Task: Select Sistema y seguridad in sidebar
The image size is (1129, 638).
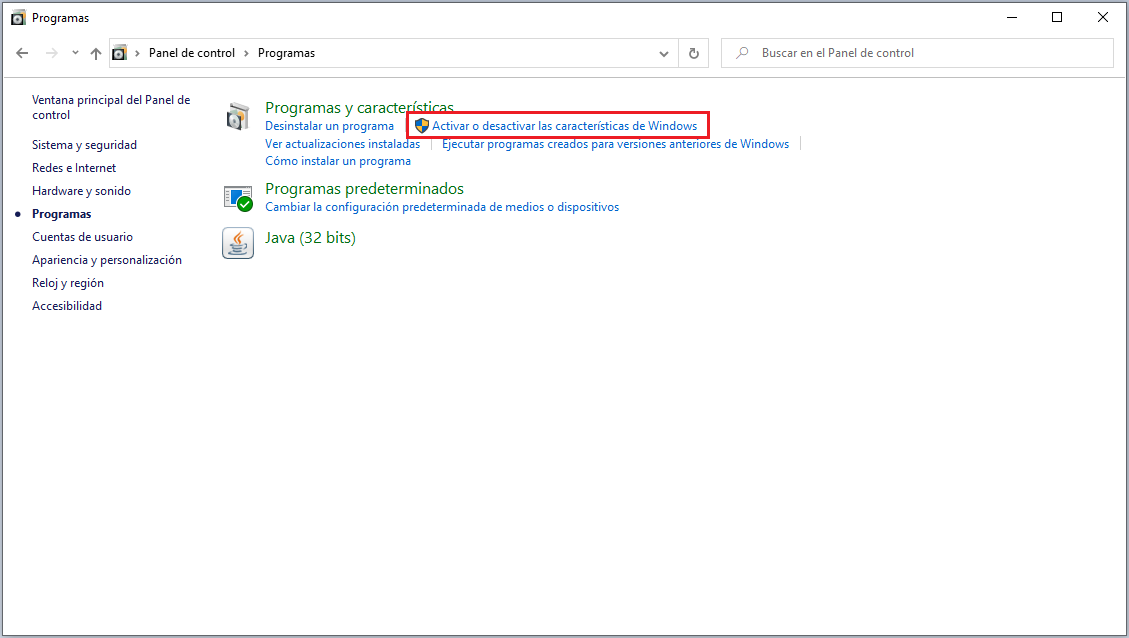Action: [x=84, y=145]
